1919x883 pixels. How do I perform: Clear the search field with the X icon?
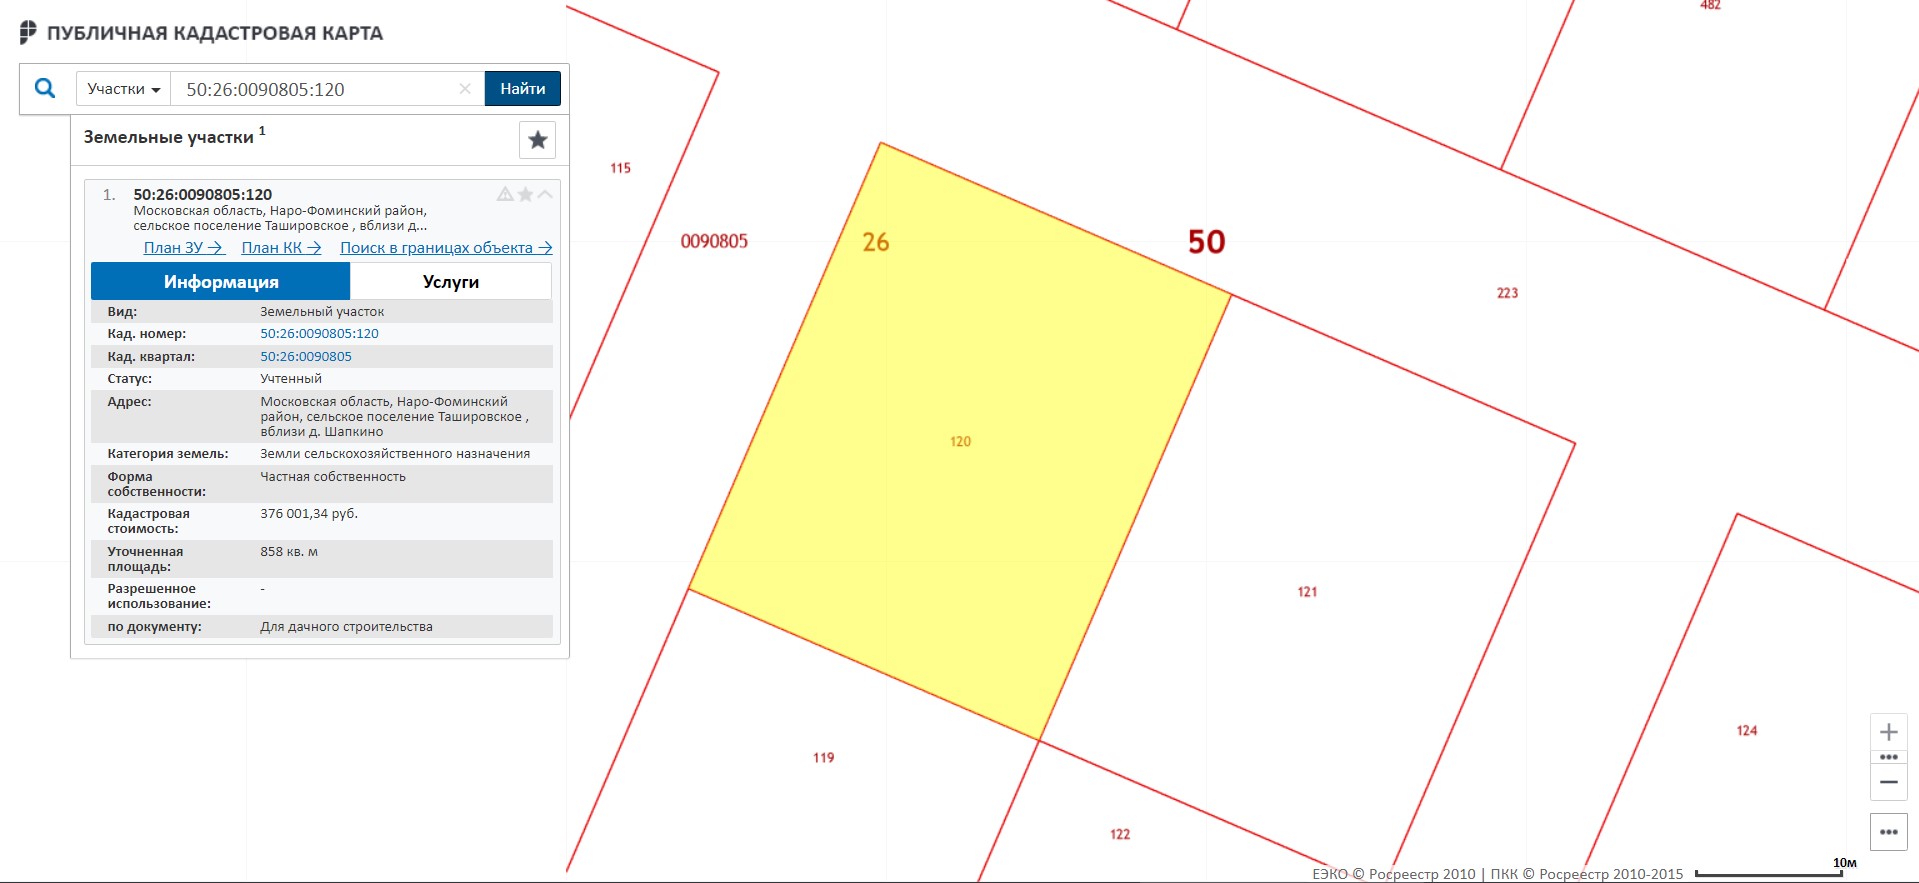pos(465,89)
